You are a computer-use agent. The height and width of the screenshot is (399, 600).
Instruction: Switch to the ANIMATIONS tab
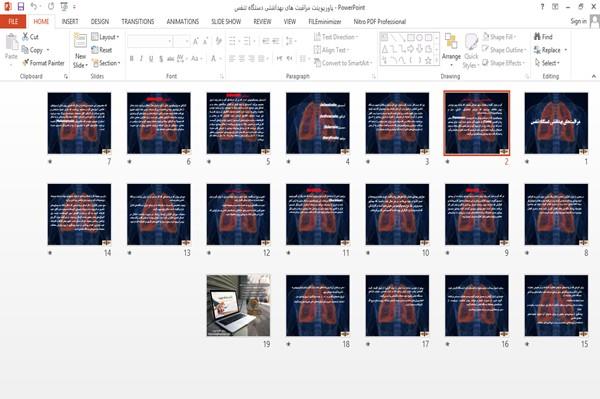[x=183, y=21]
